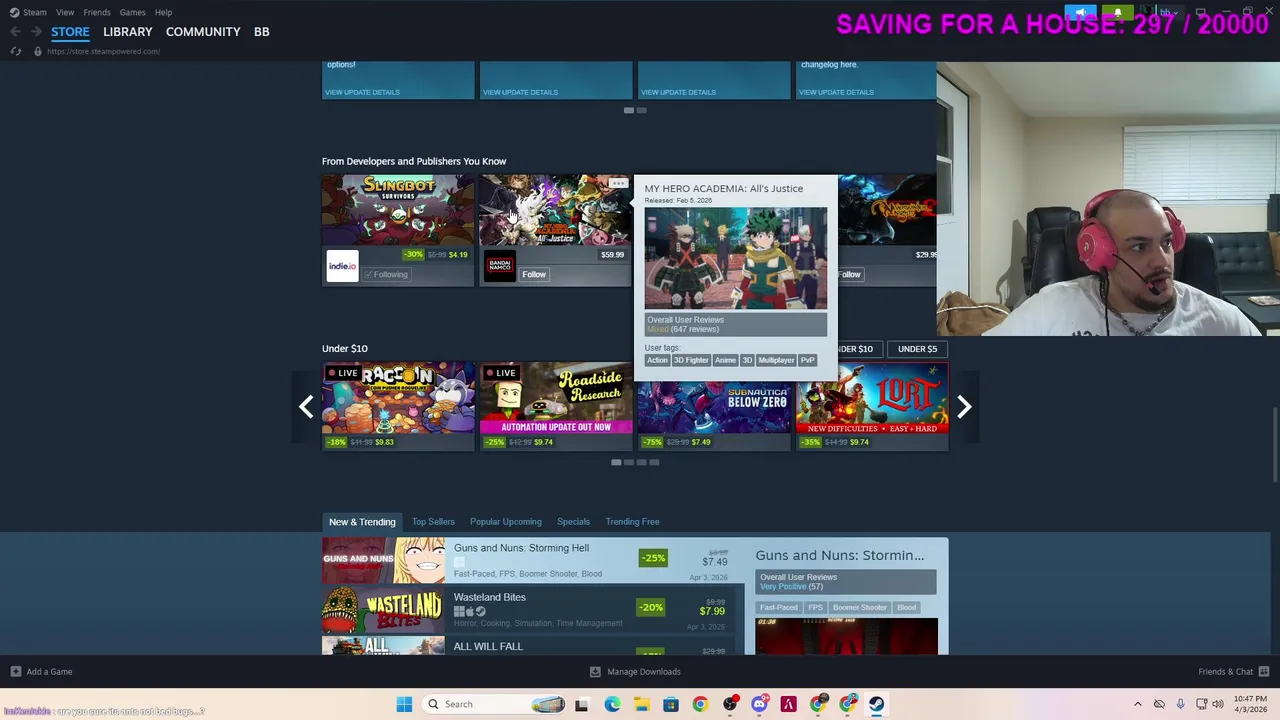Click the Anime user tag
The width and height of the screenshot is (1280, 720).
coord(725,360)
